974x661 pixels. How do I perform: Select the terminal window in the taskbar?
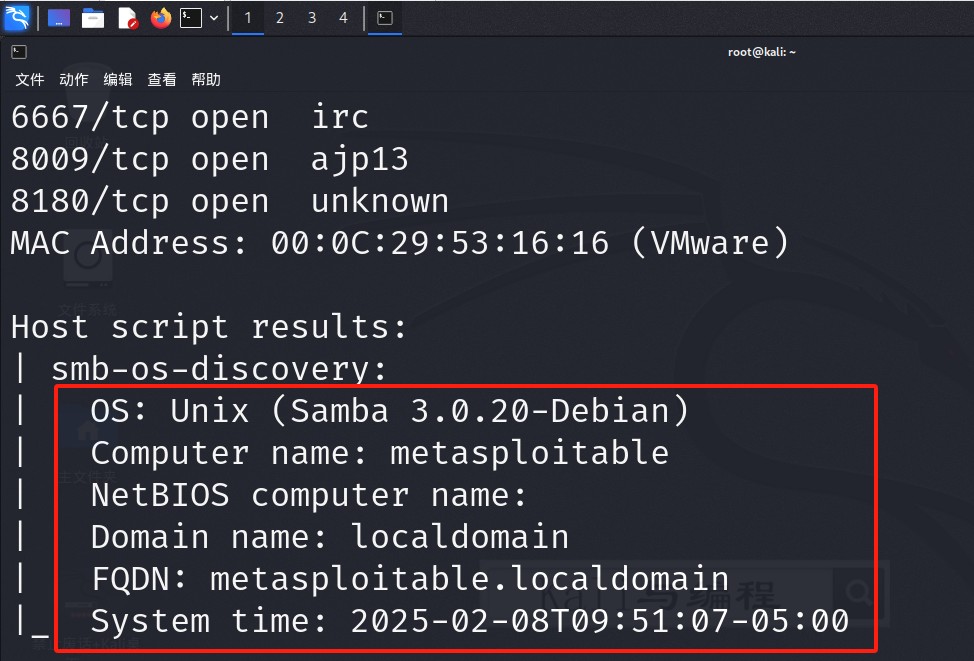[x=385, y=18]
